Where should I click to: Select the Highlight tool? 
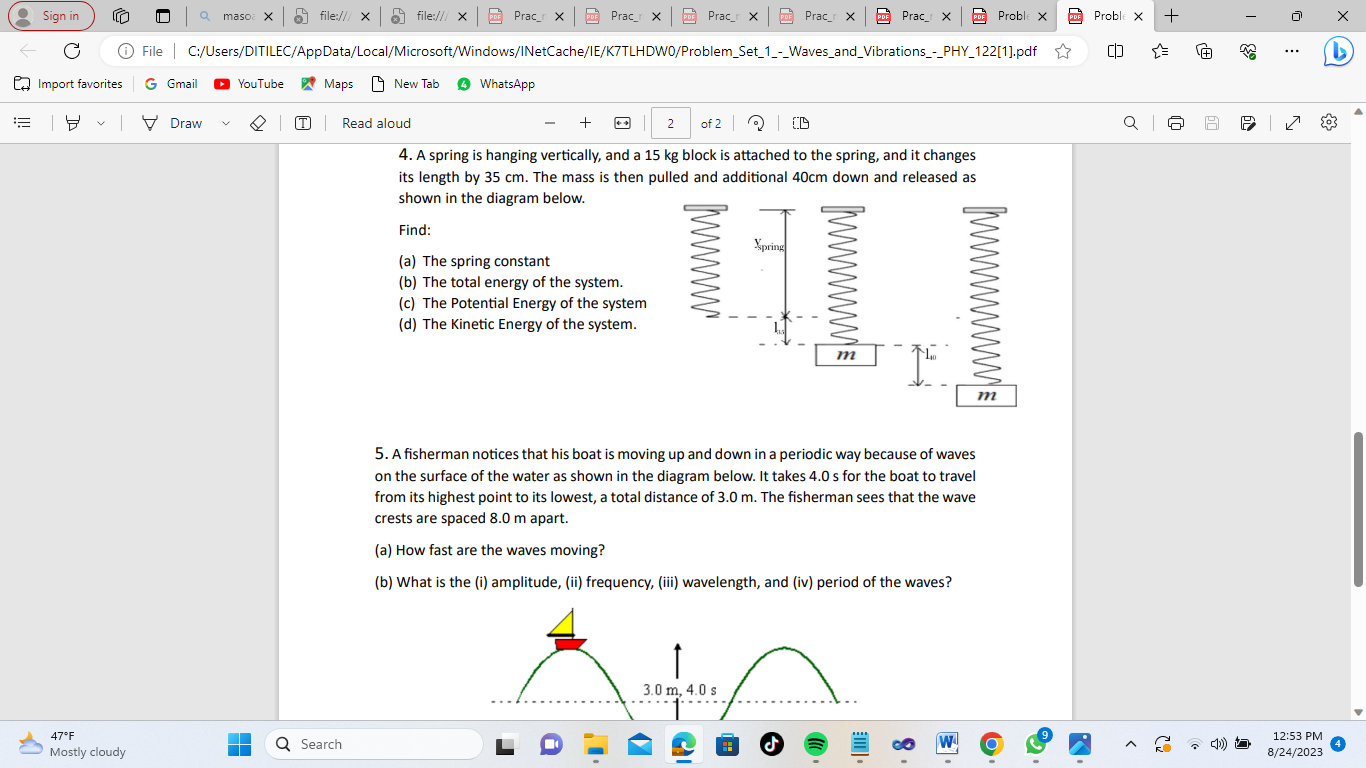[71, 123]
